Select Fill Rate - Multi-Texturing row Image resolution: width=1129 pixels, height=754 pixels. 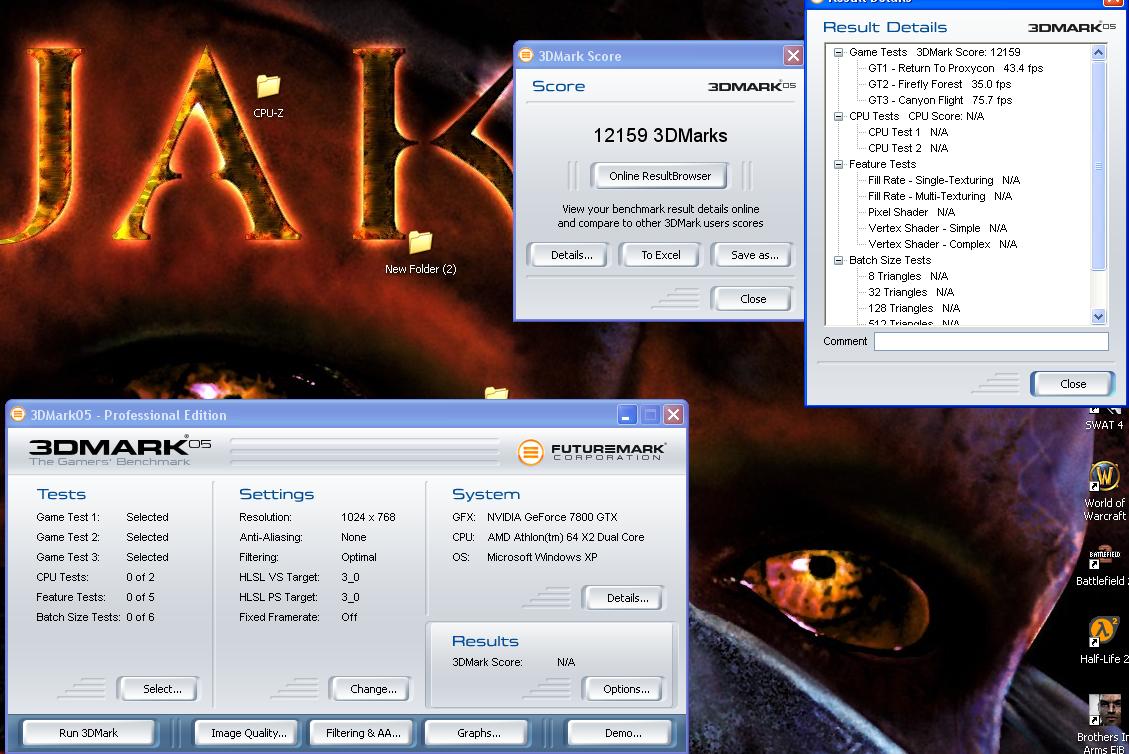(x=940, y=196)
